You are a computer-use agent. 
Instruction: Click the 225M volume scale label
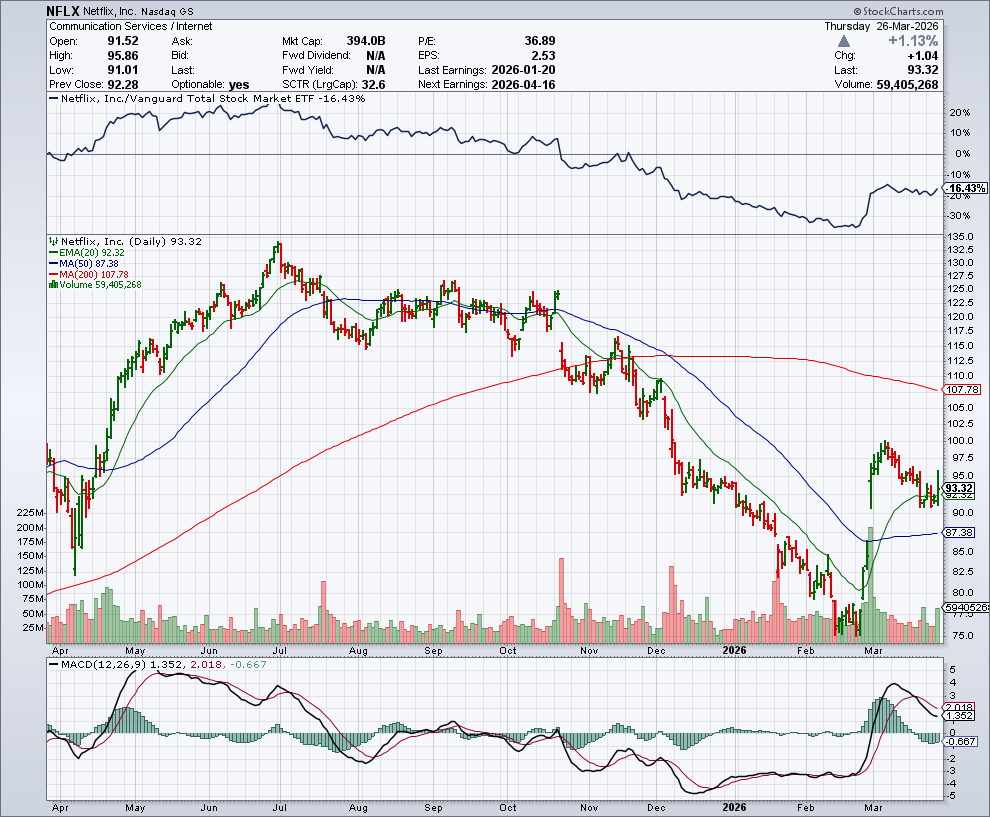coord(30,513)
